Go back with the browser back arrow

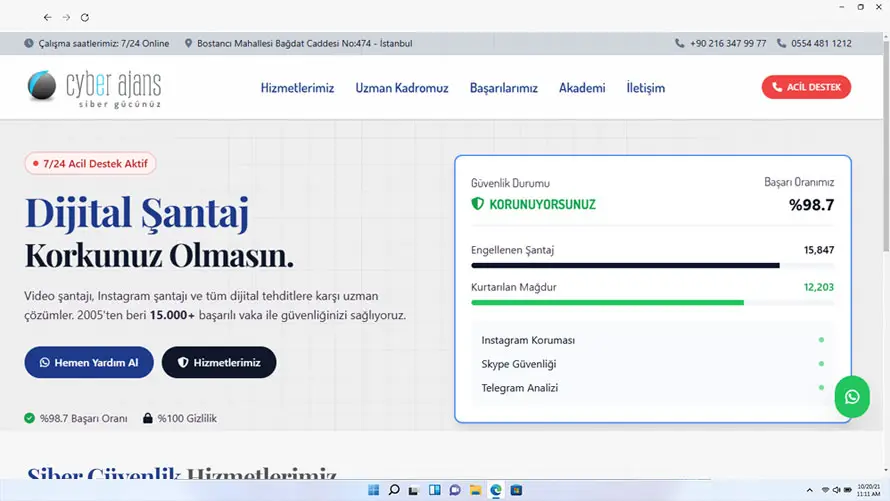pos(48,18)
